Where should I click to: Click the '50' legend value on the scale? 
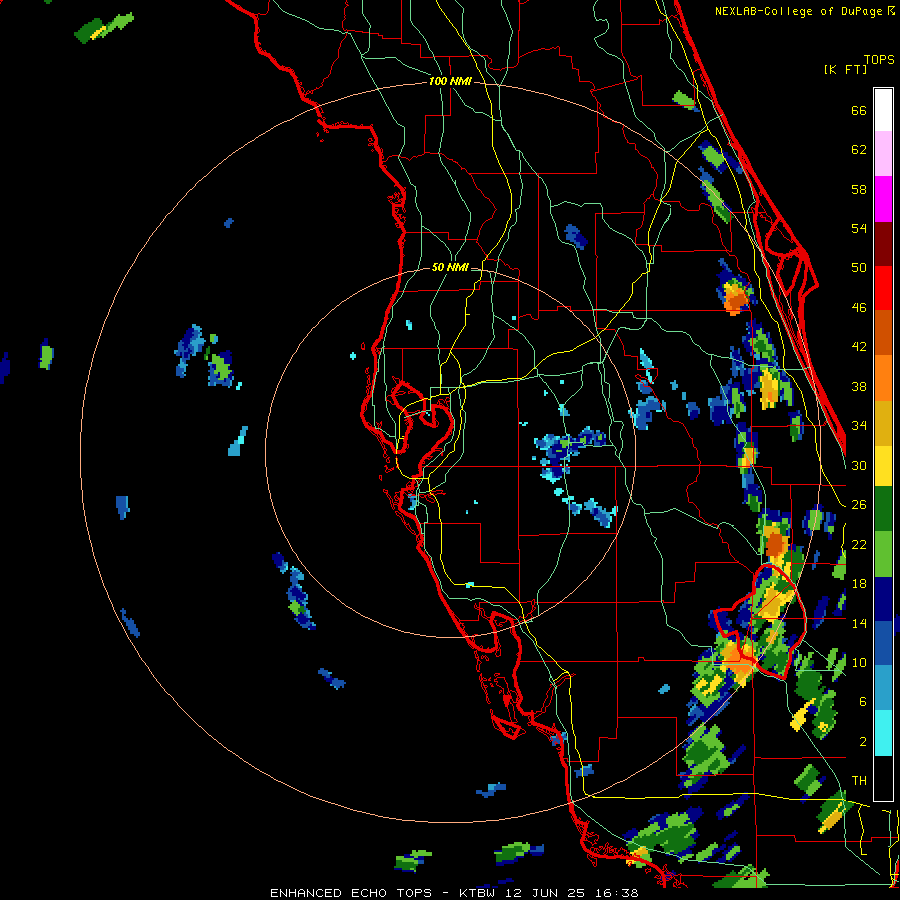click(859, 268)
